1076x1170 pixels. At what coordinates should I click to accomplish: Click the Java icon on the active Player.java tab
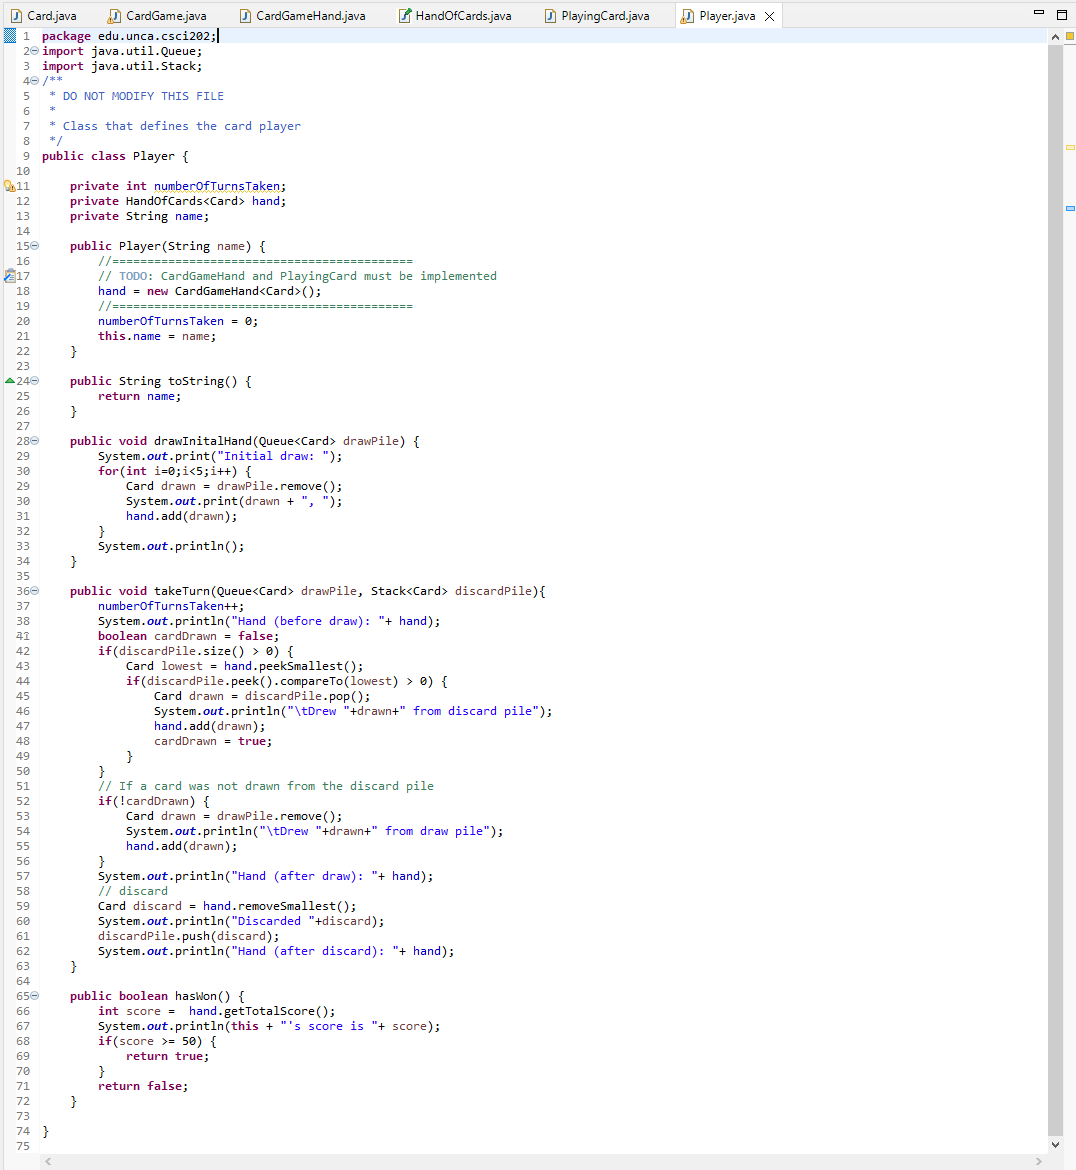(686, 15)
